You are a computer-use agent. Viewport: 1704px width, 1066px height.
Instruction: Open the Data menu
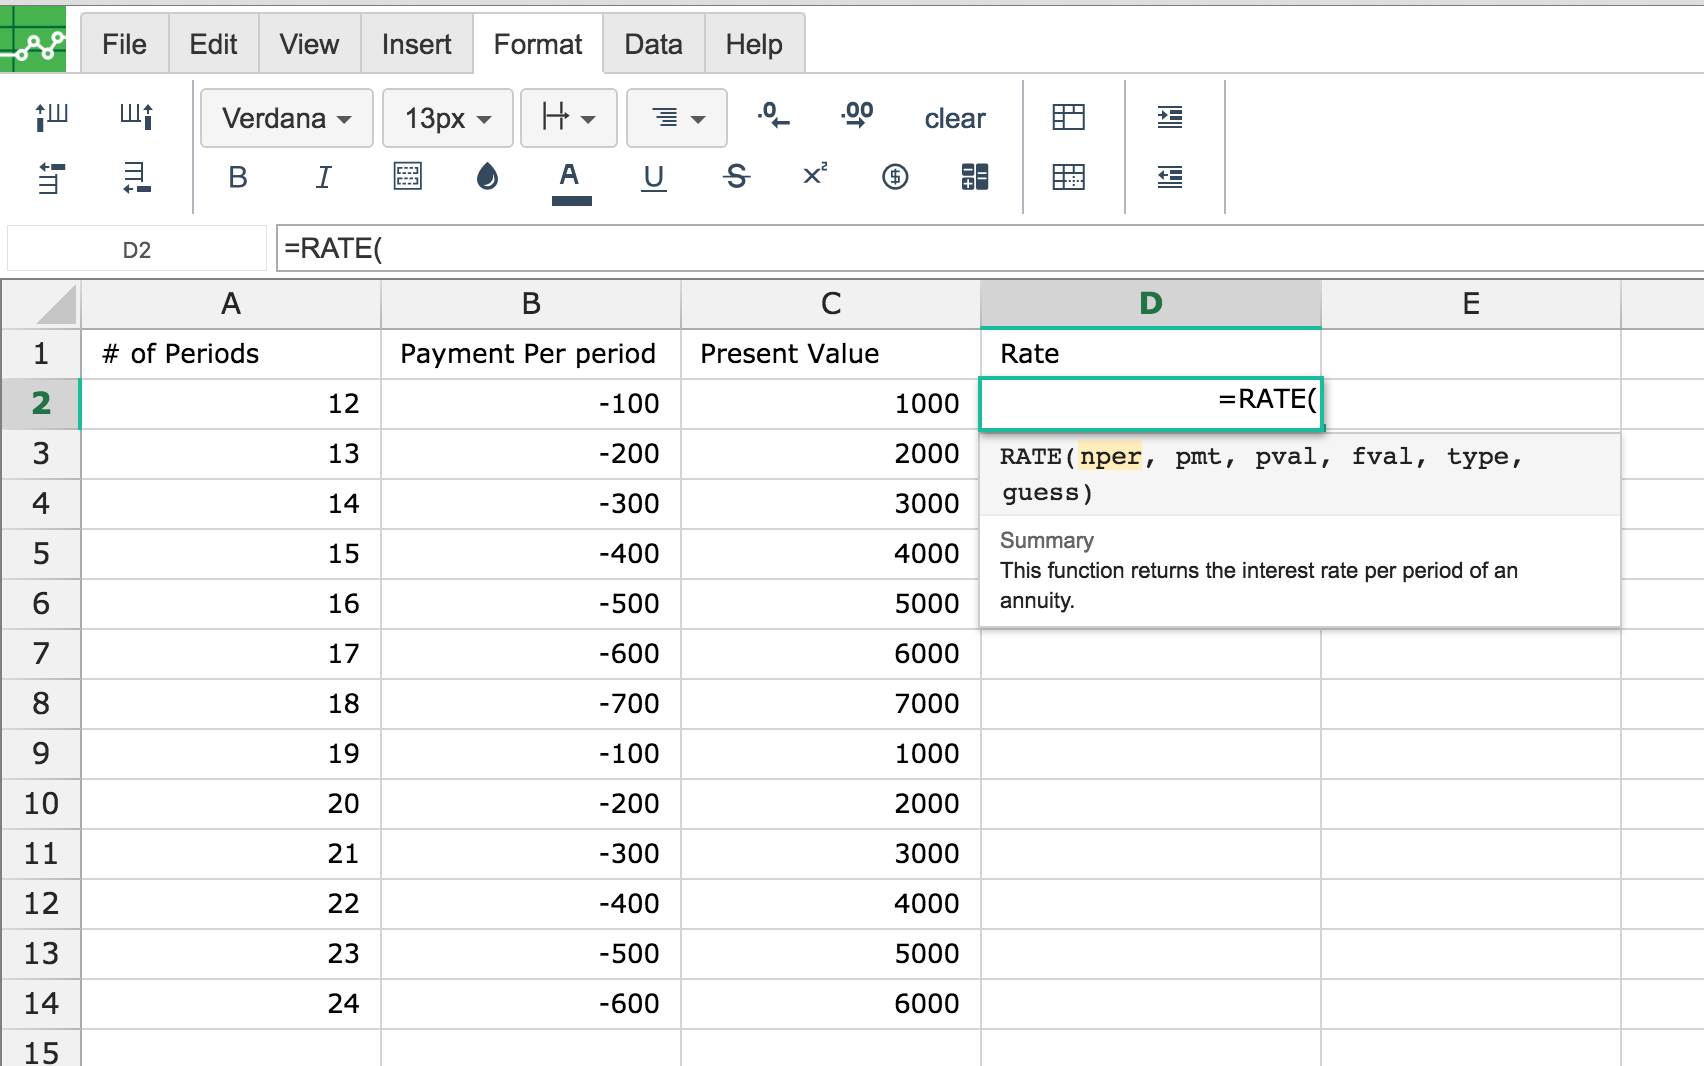click(x=653, y=44)
